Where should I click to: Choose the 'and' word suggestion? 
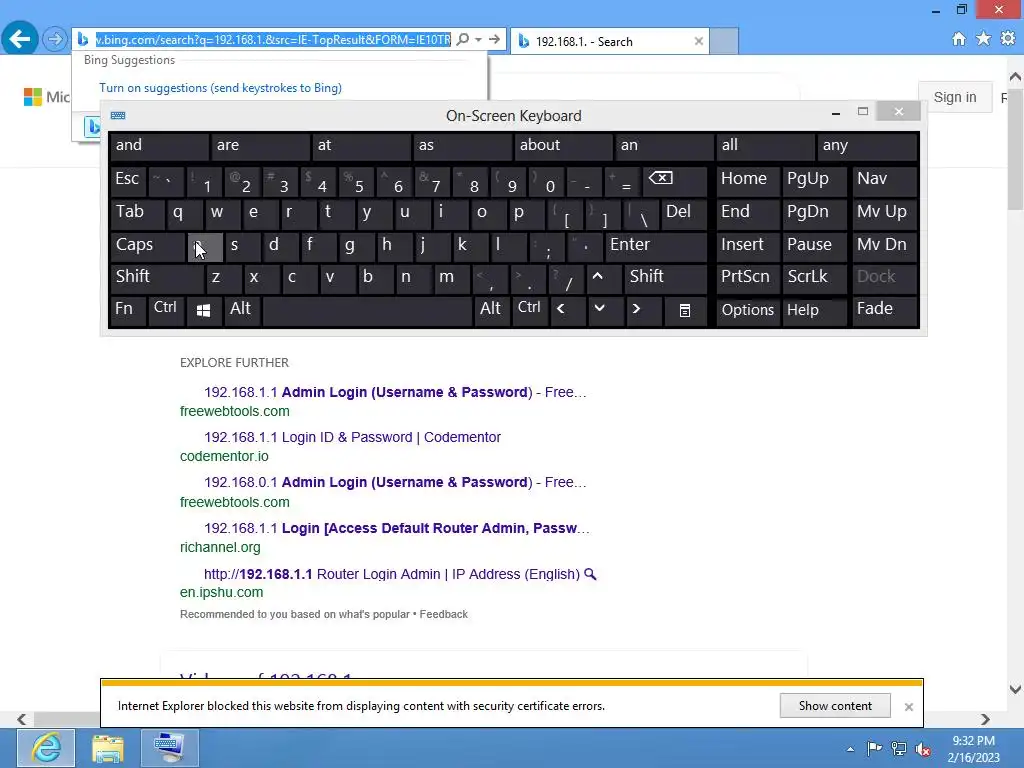pyautogui.click(x=159, y=146)
